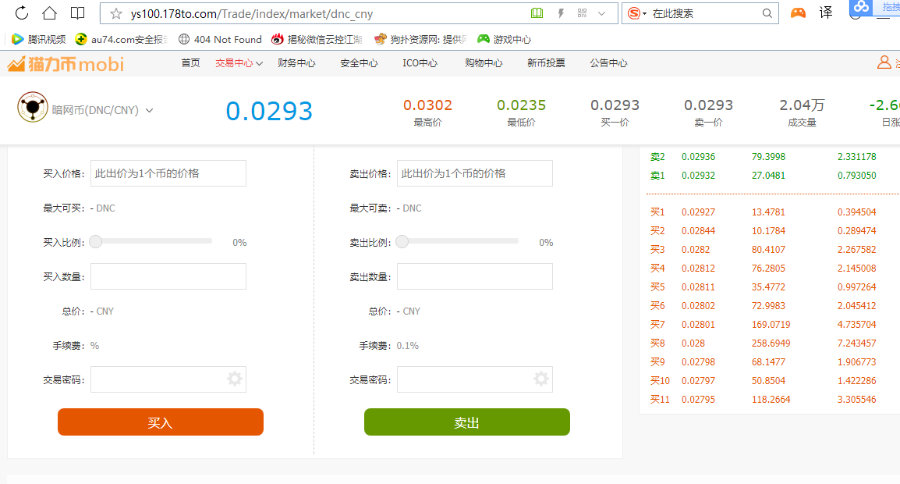Click the 暗网币 DNC coin logo
This screenshot has width=900, height=484.
(x=33, y=107)
